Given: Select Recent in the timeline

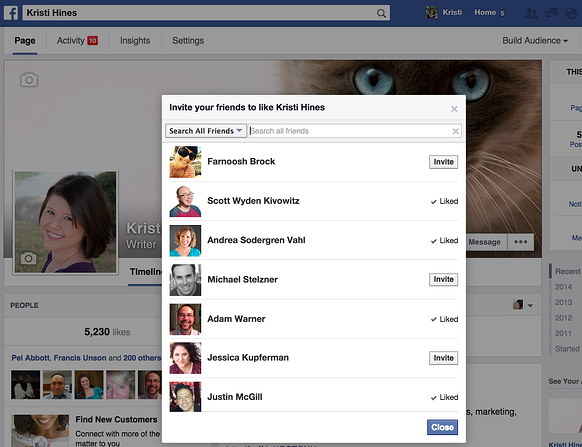Looking at the screenshot, I should [x=568, y=271].
